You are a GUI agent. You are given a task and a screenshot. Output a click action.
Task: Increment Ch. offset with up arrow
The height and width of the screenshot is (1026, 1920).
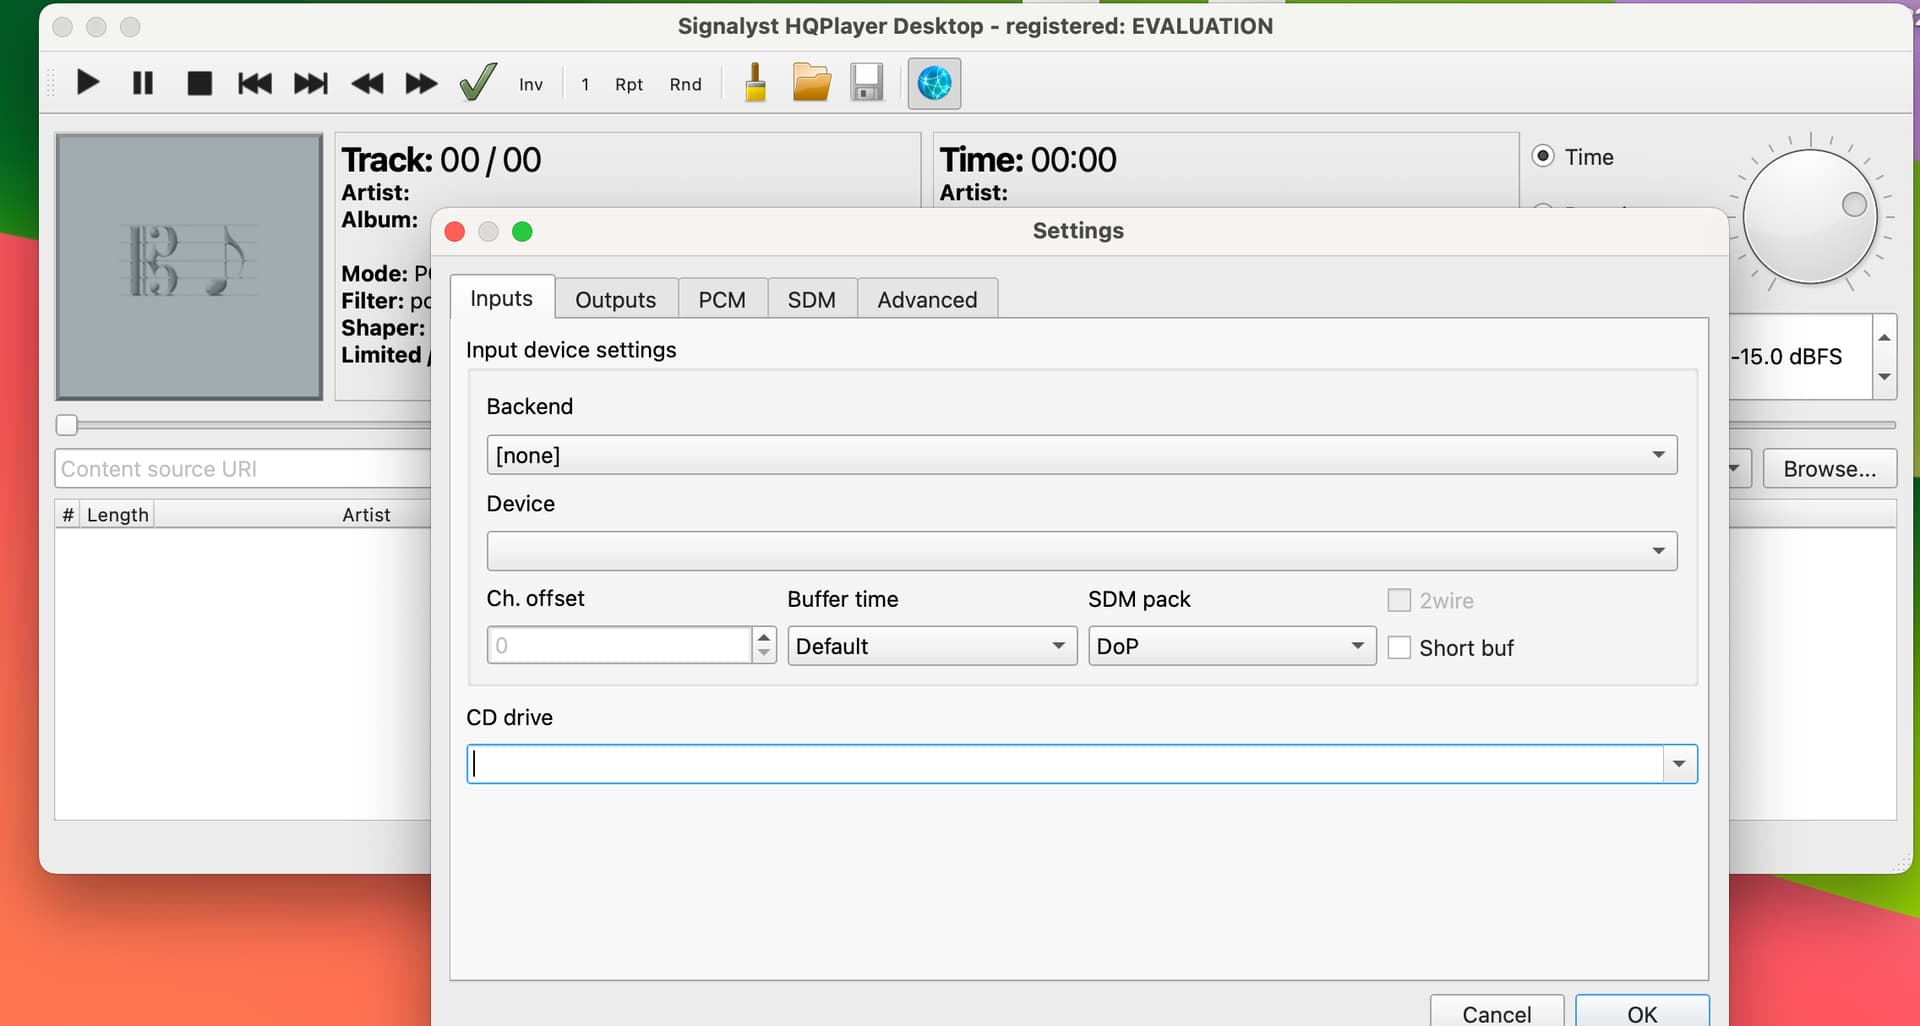pyautogui.click(x=764, y=636)
